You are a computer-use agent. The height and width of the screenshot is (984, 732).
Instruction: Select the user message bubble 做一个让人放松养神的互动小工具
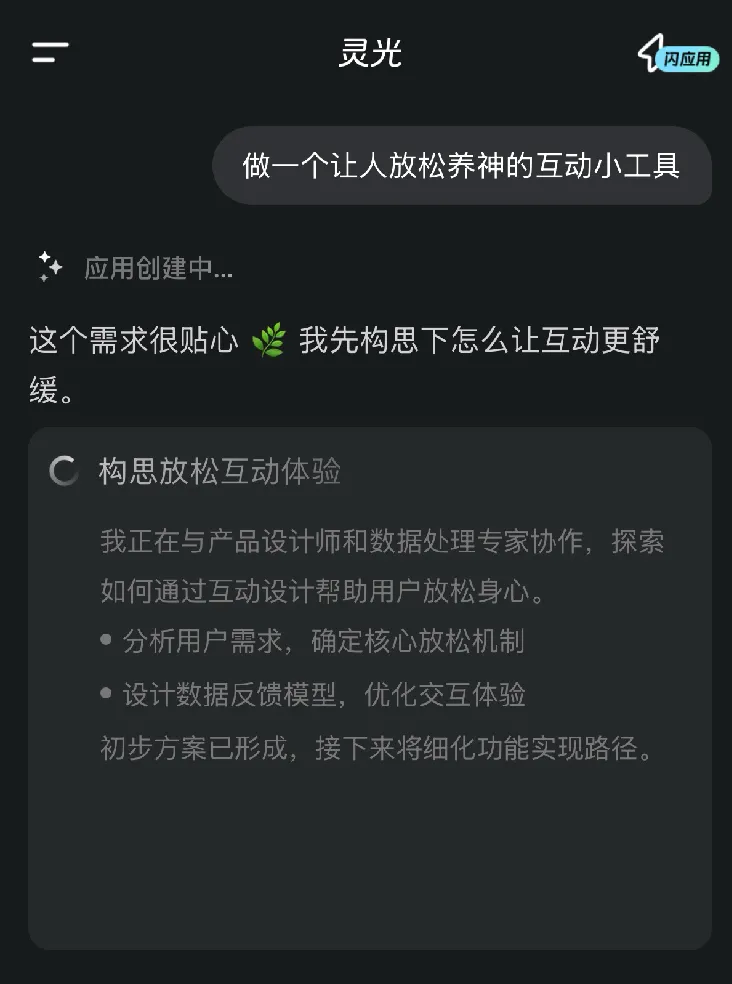tap(461, 165)
